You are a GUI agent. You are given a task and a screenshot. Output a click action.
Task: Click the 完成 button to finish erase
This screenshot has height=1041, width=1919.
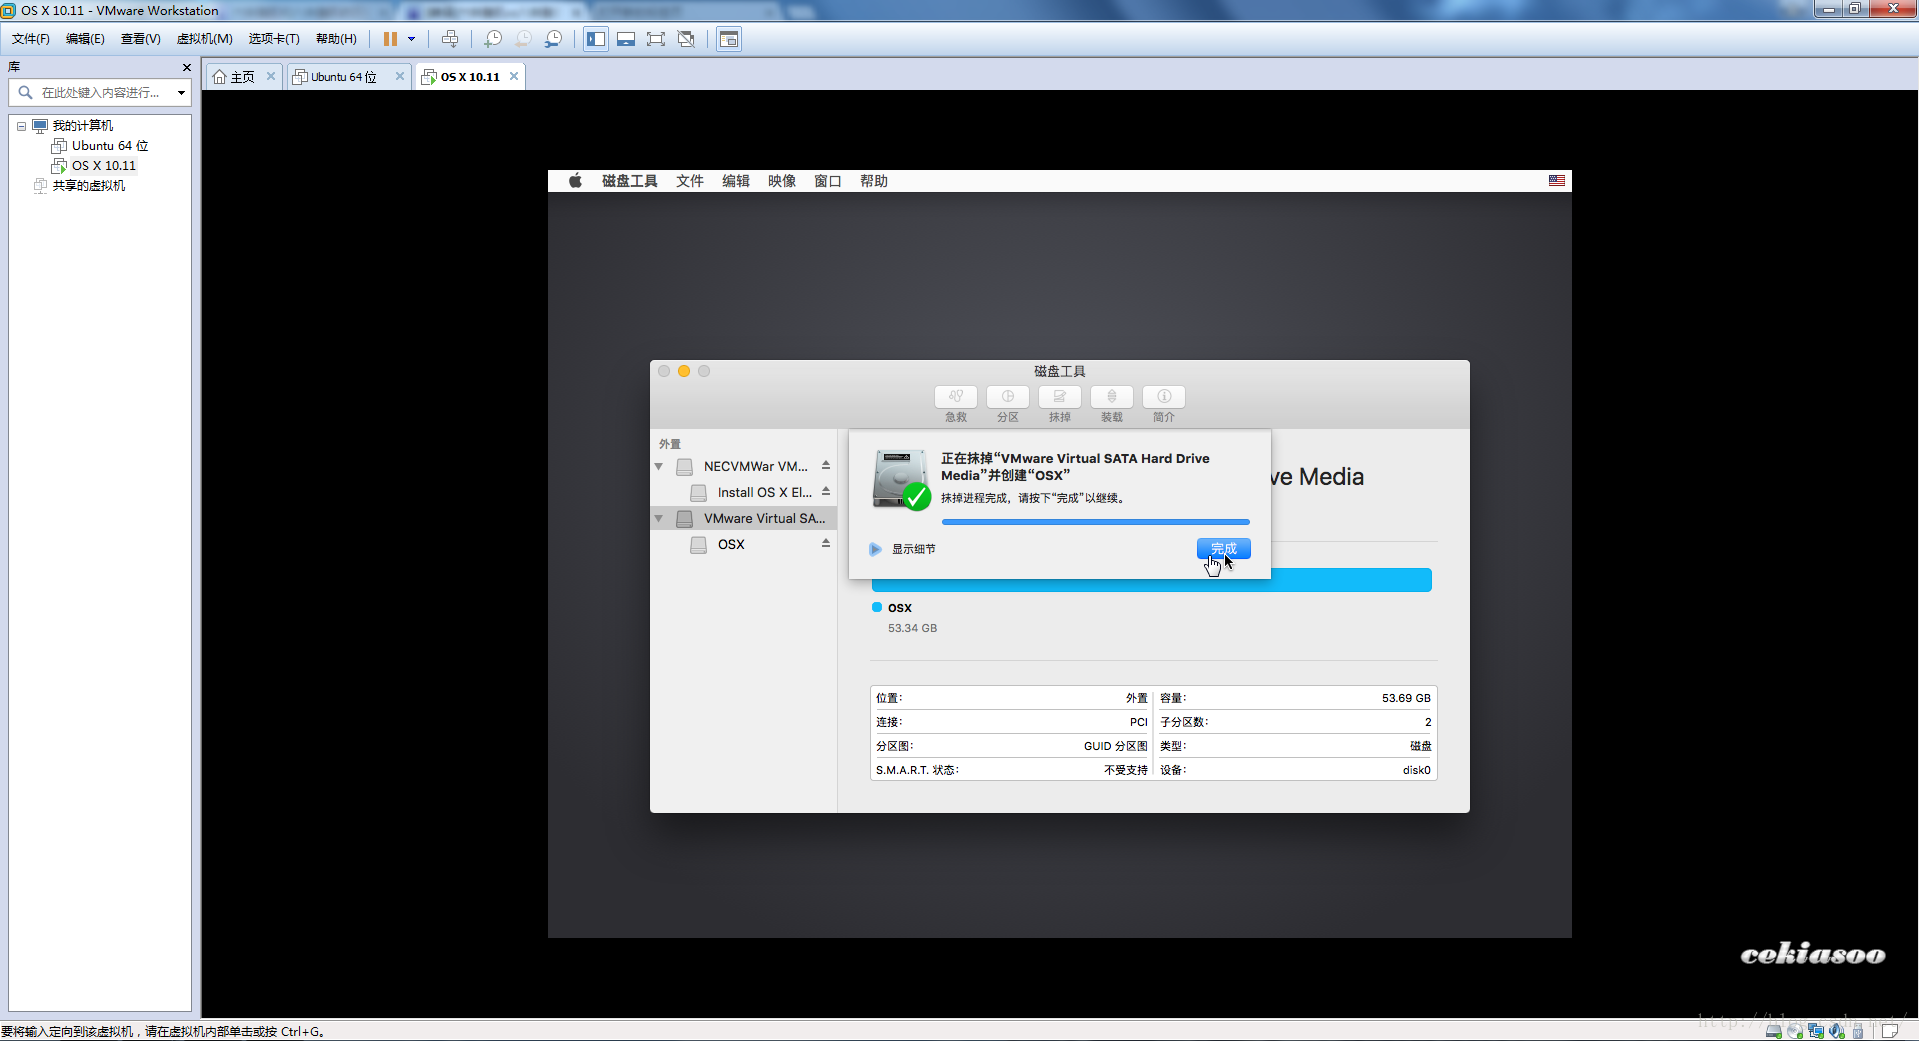(1224, 549)
